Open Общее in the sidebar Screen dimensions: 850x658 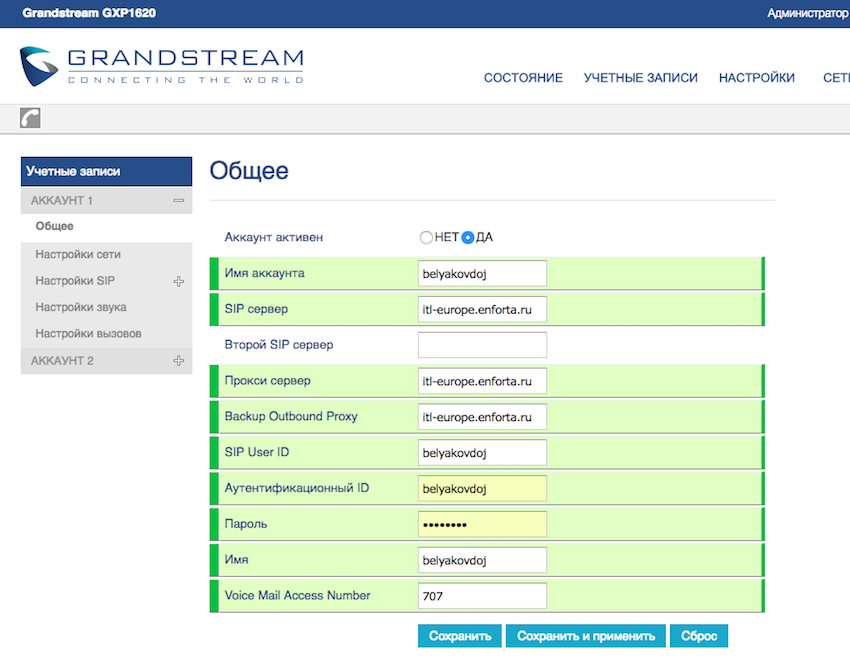(54, 226)
